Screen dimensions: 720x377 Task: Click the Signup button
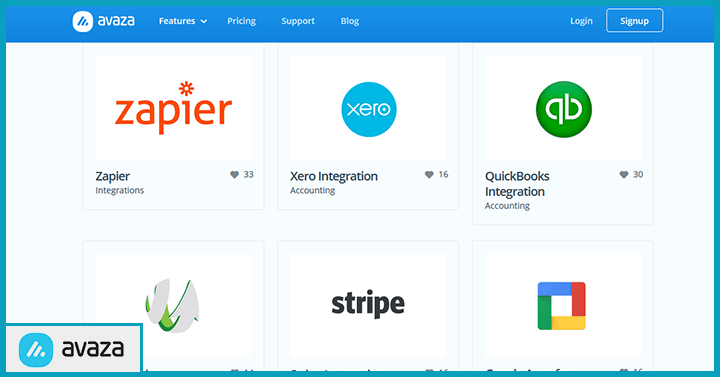pos(635,21)
